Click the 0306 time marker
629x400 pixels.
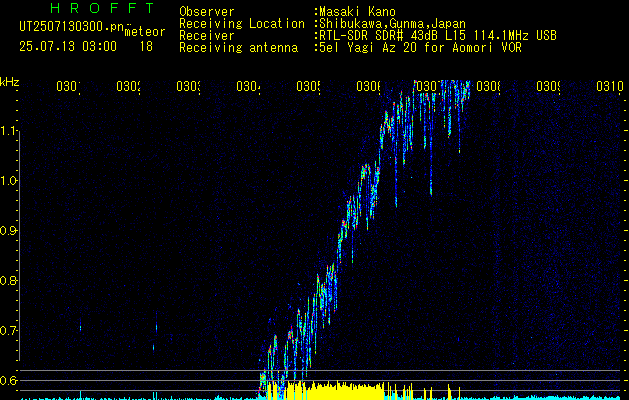click(x=368, y=87)
